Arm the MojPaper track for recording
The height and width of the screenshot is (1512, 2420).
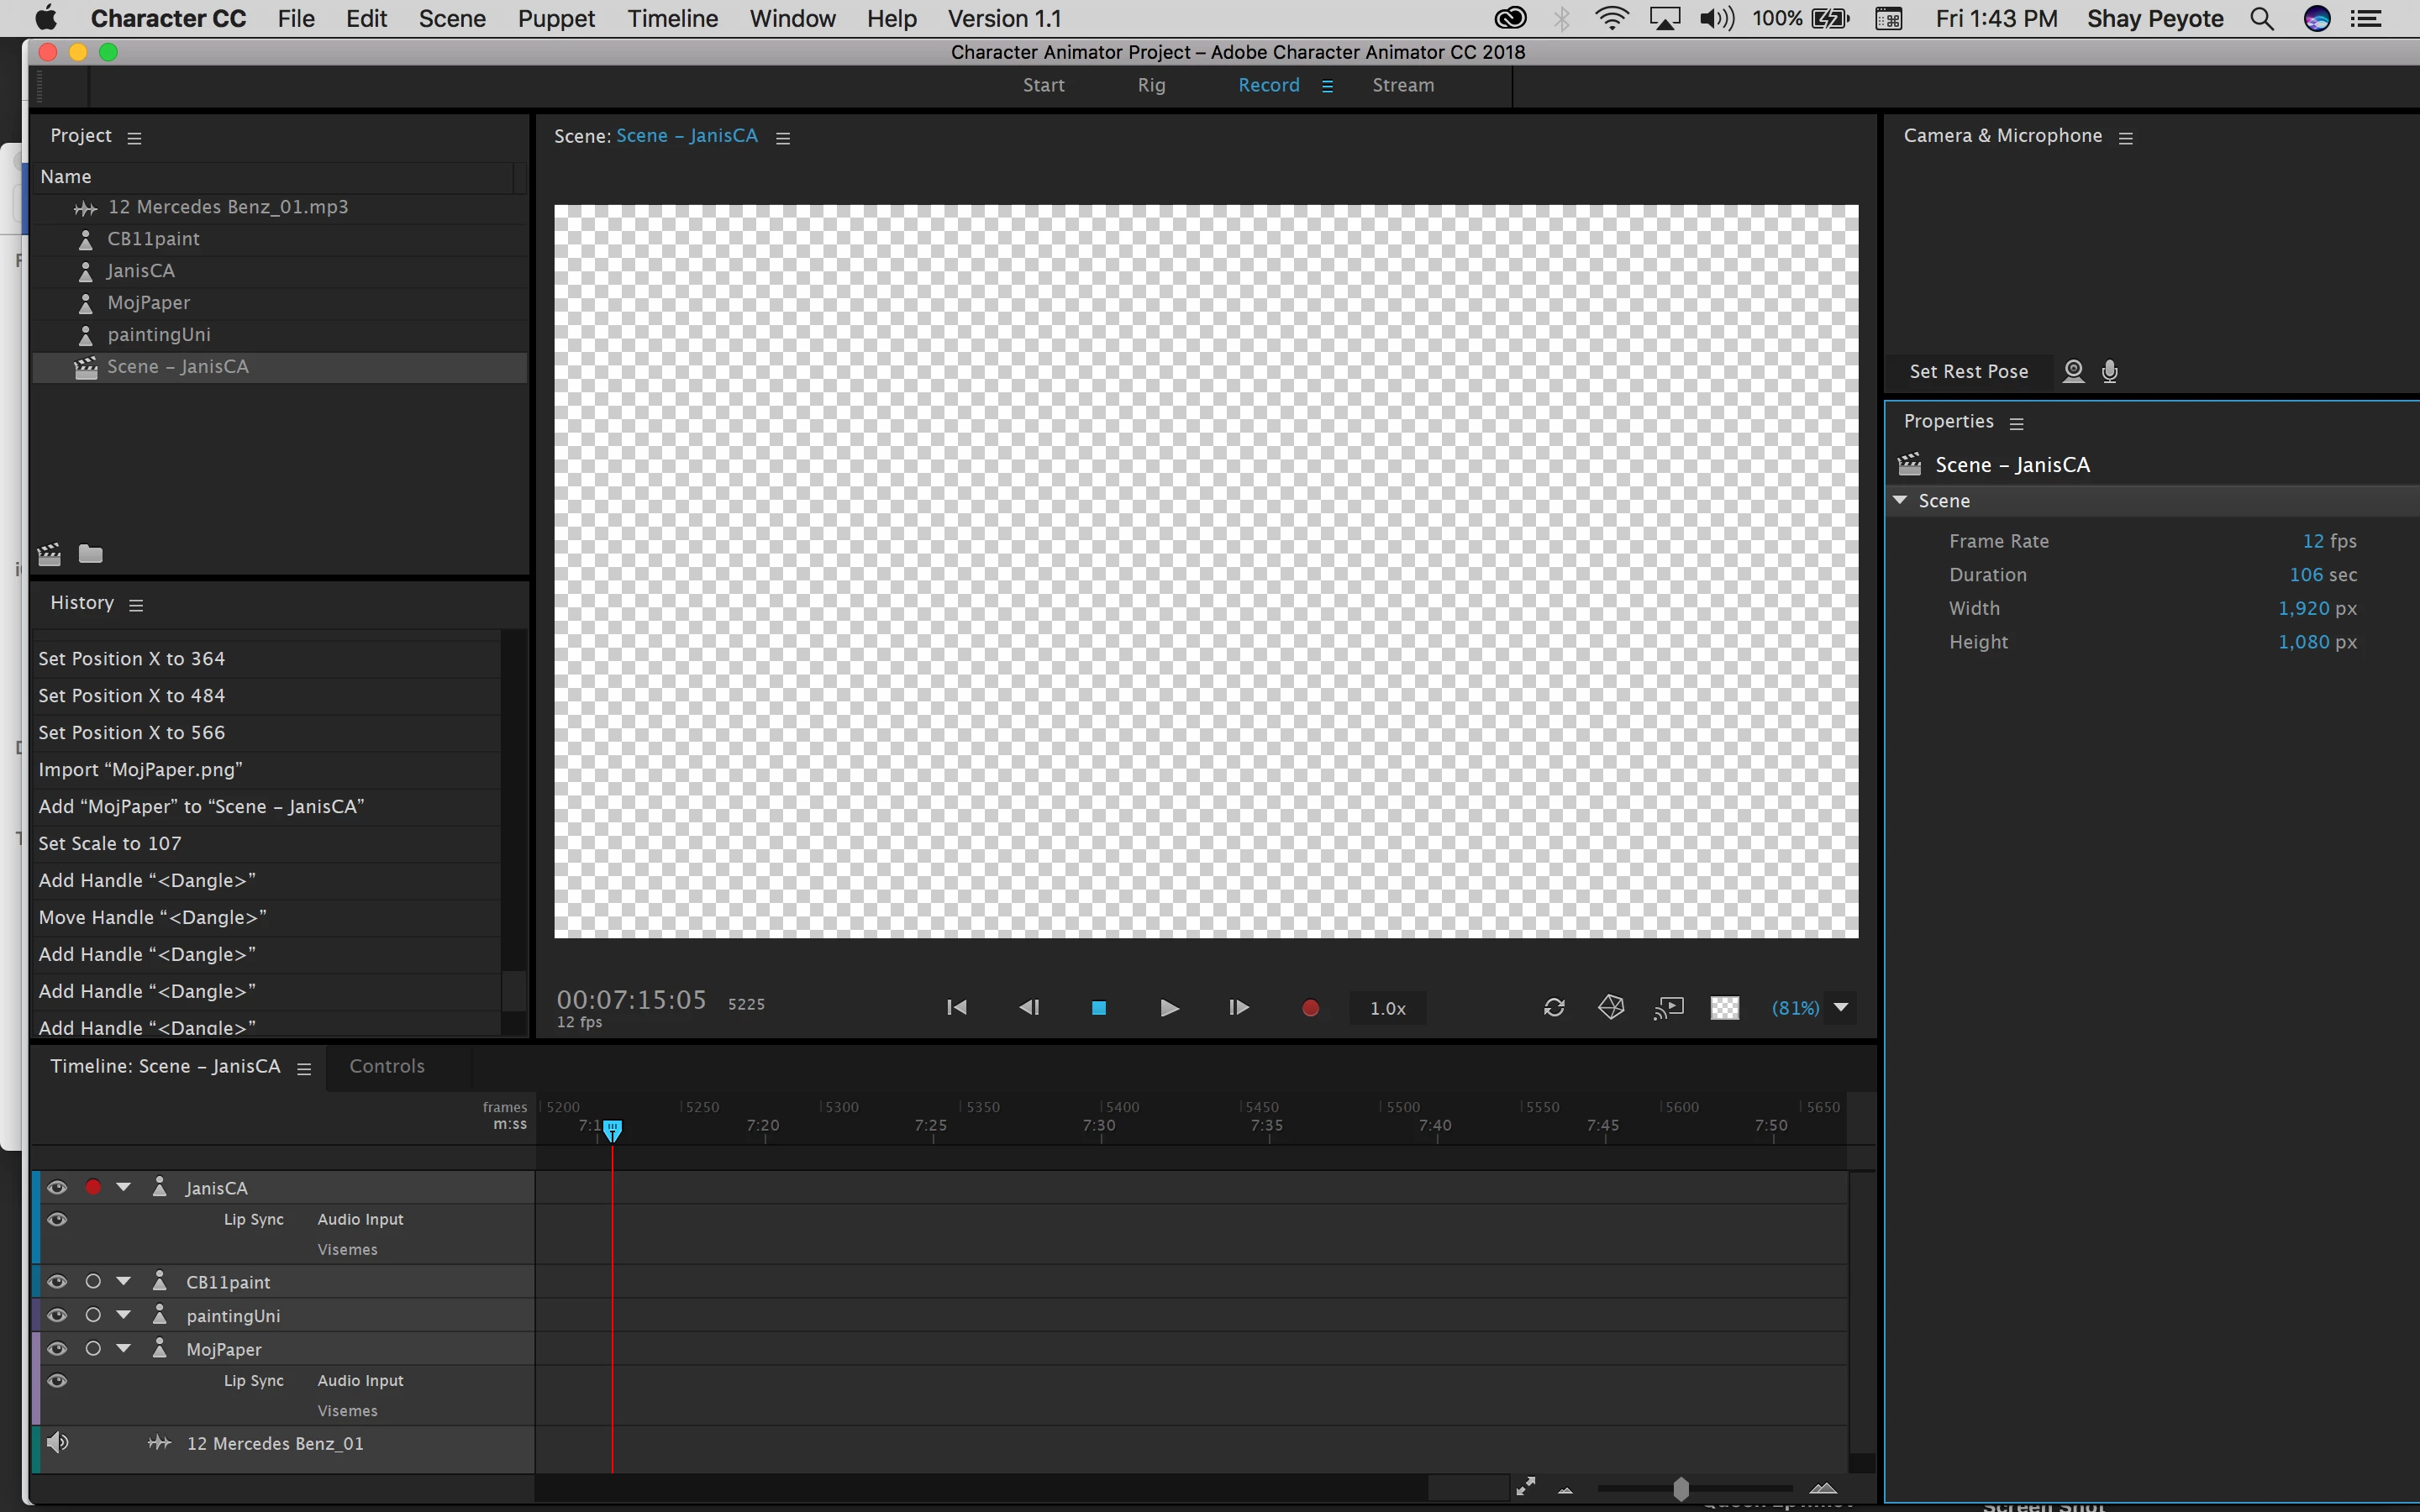pyautogui.click(x=93, y=1349)
